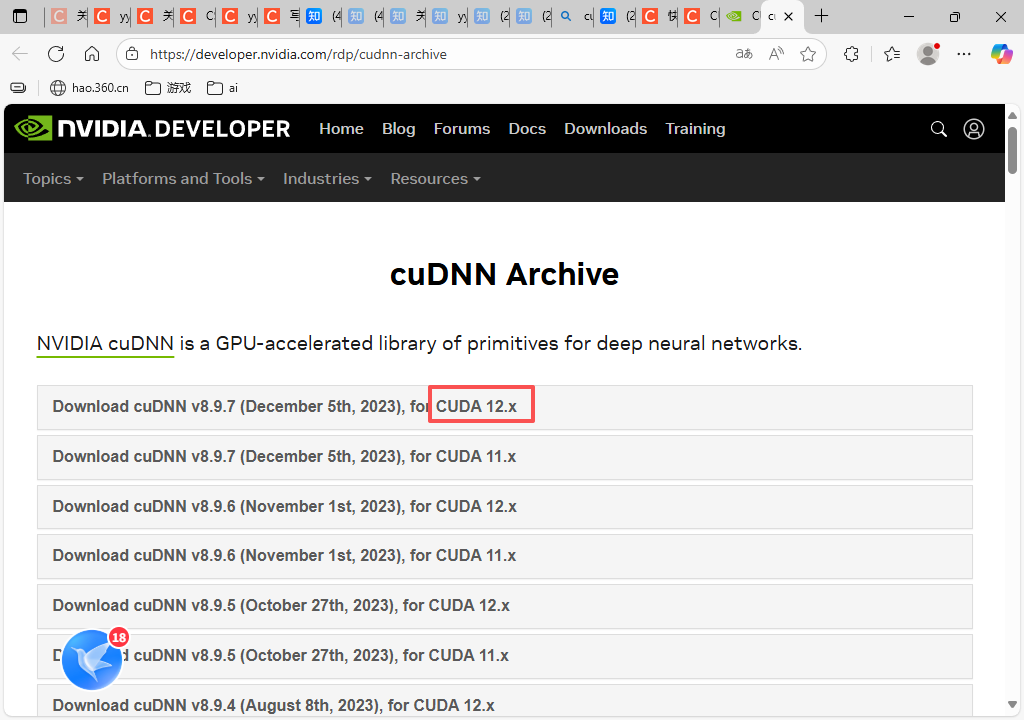Launch Copilot from the toolbar icon
This screenshot has height=720, width=1024.
point(1001,54)
